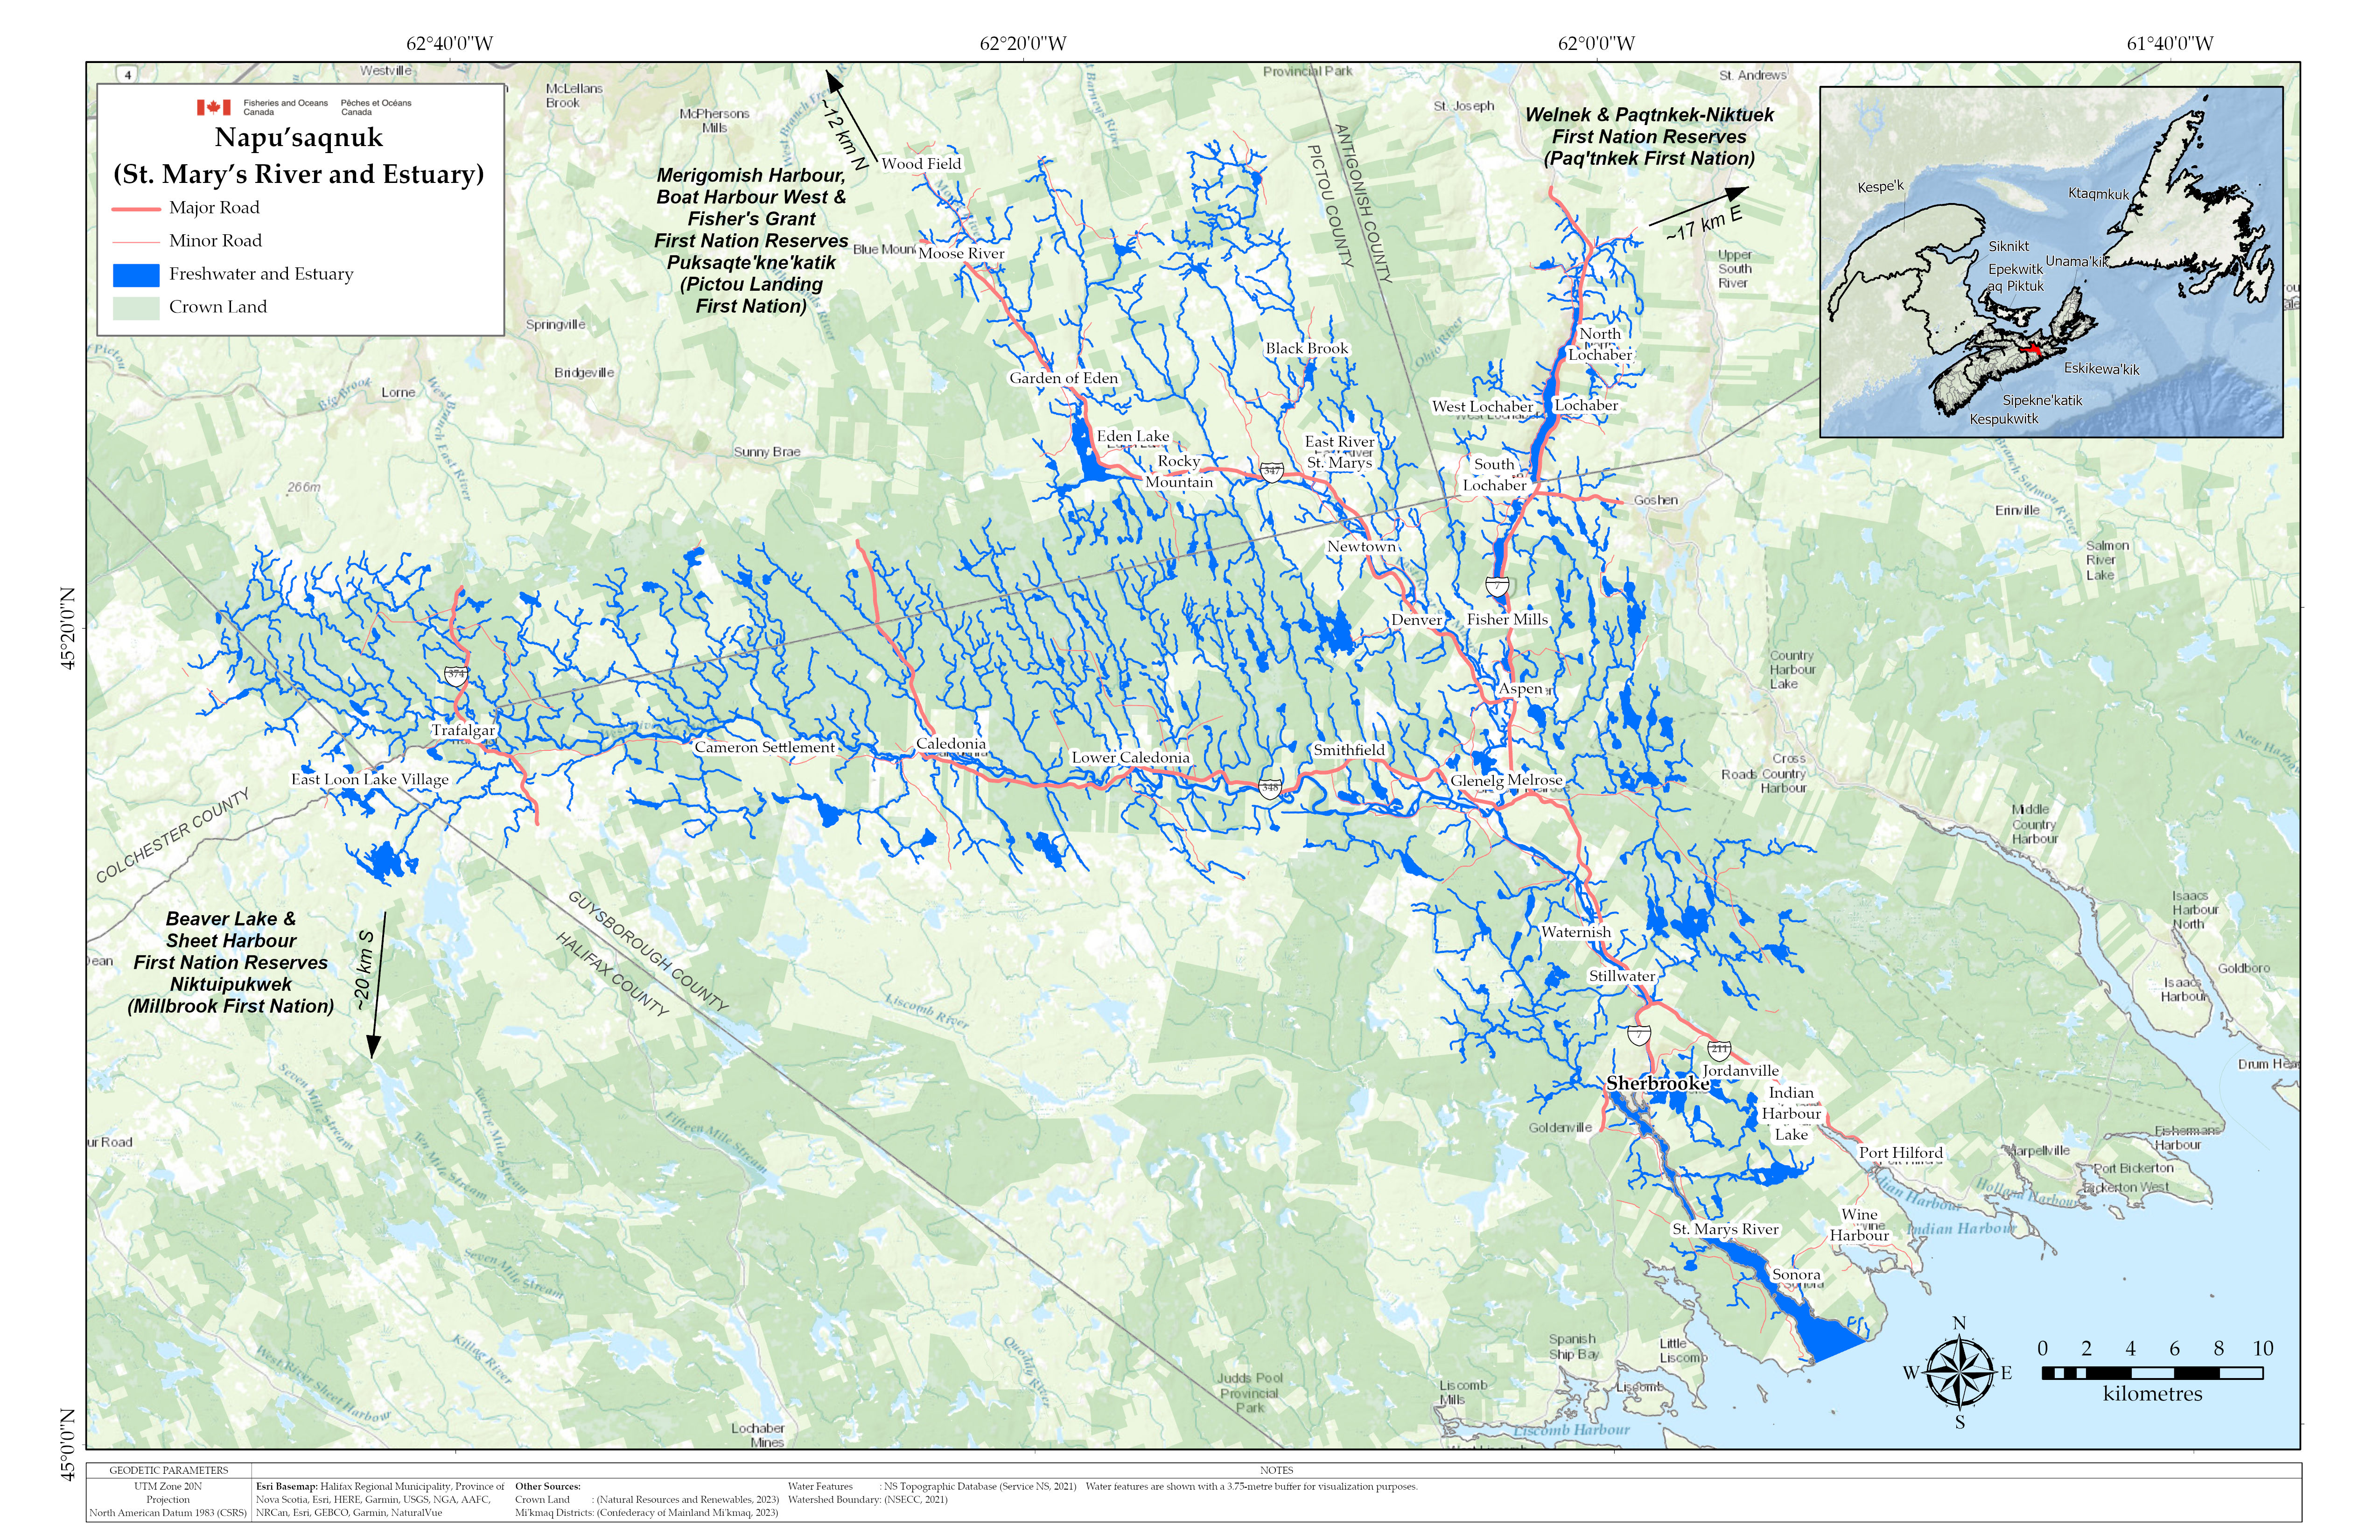Click the Garden of Eden label

coord(1063,379)
